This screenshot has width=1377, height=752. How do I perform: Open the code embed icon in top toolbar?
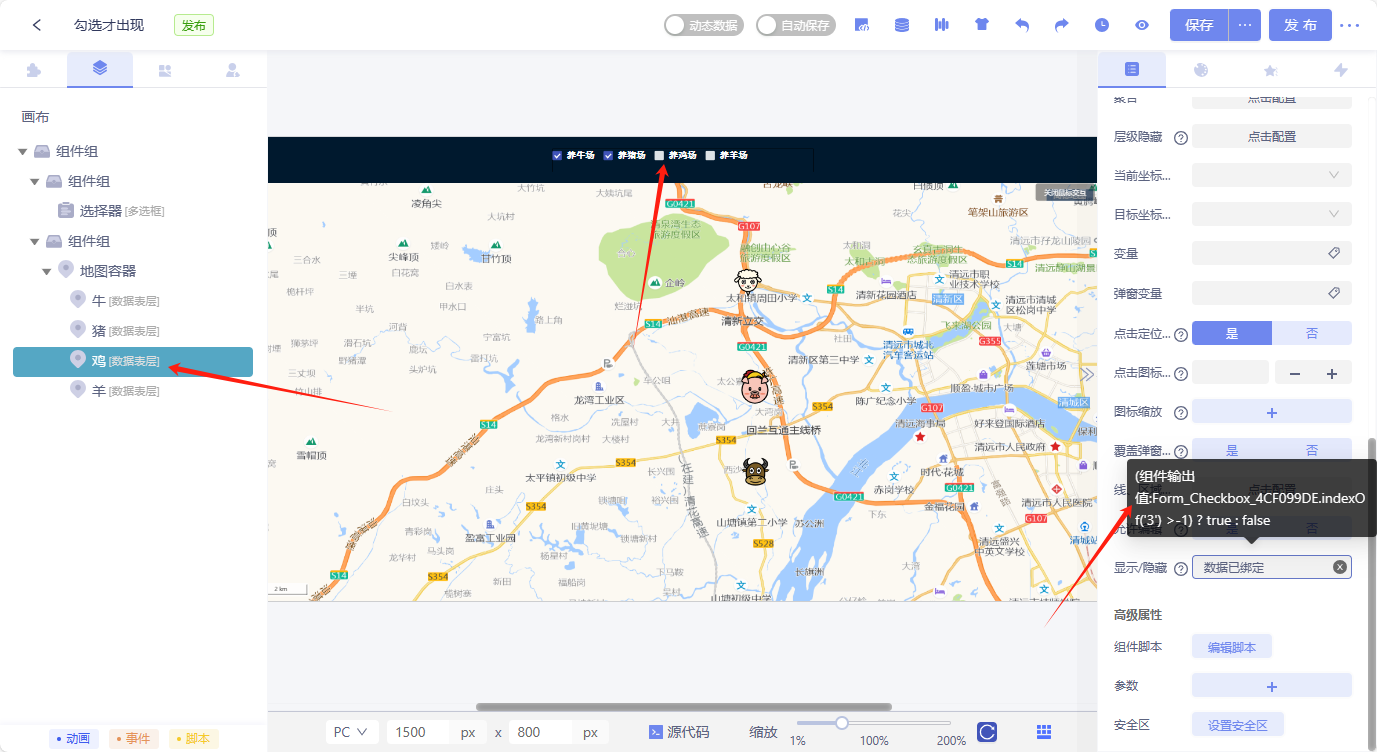(x=862, y=25)
